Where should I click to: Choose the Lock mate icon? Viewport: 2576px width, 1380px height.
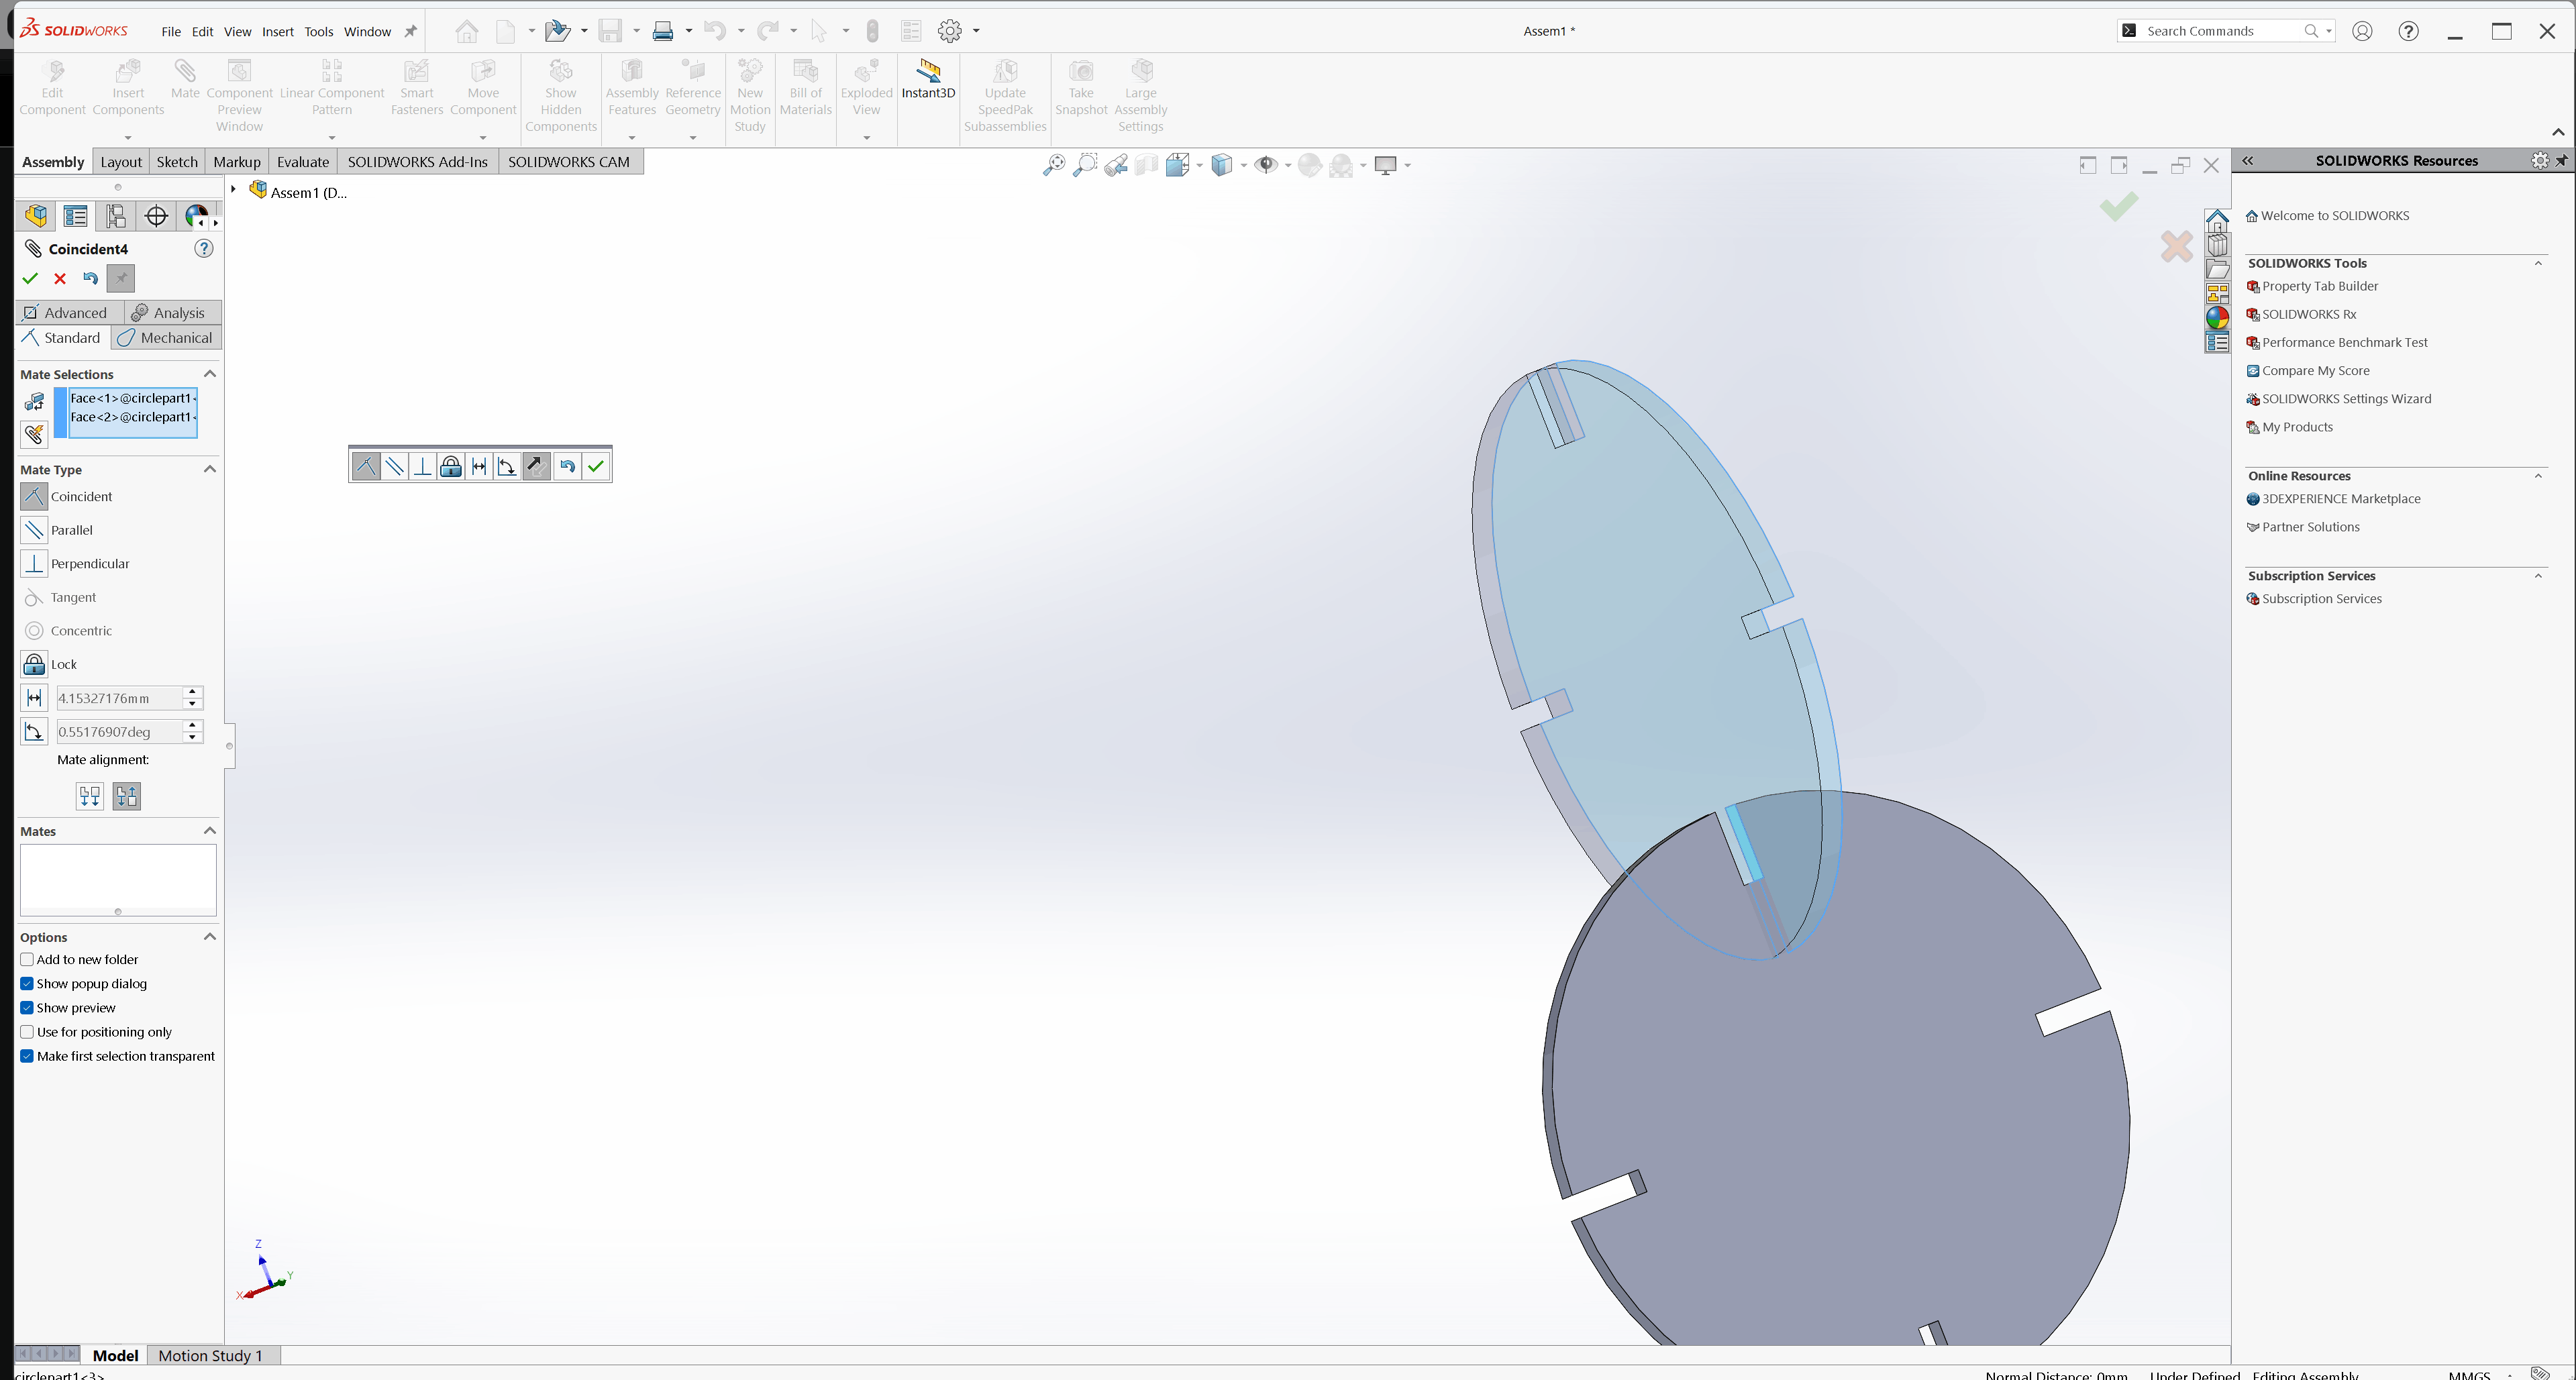coord(34,664)
